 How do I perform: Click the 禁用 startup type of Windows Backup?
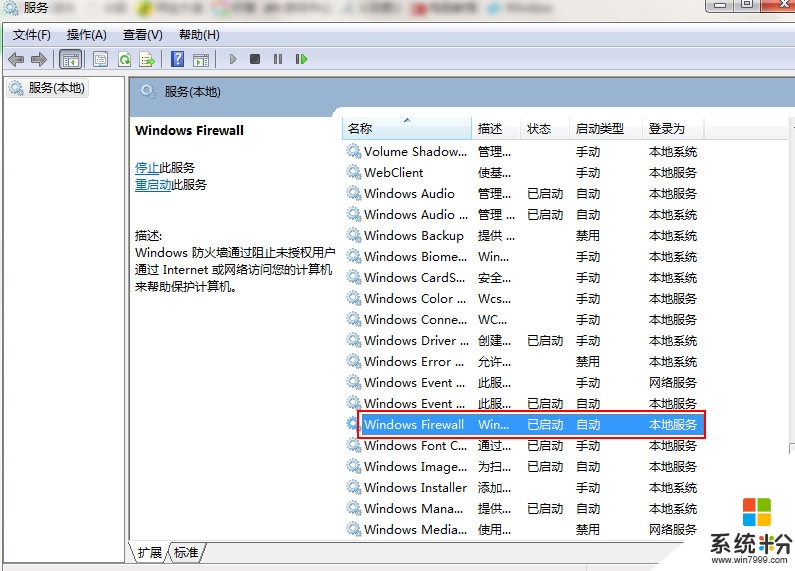tap(588, 236)
